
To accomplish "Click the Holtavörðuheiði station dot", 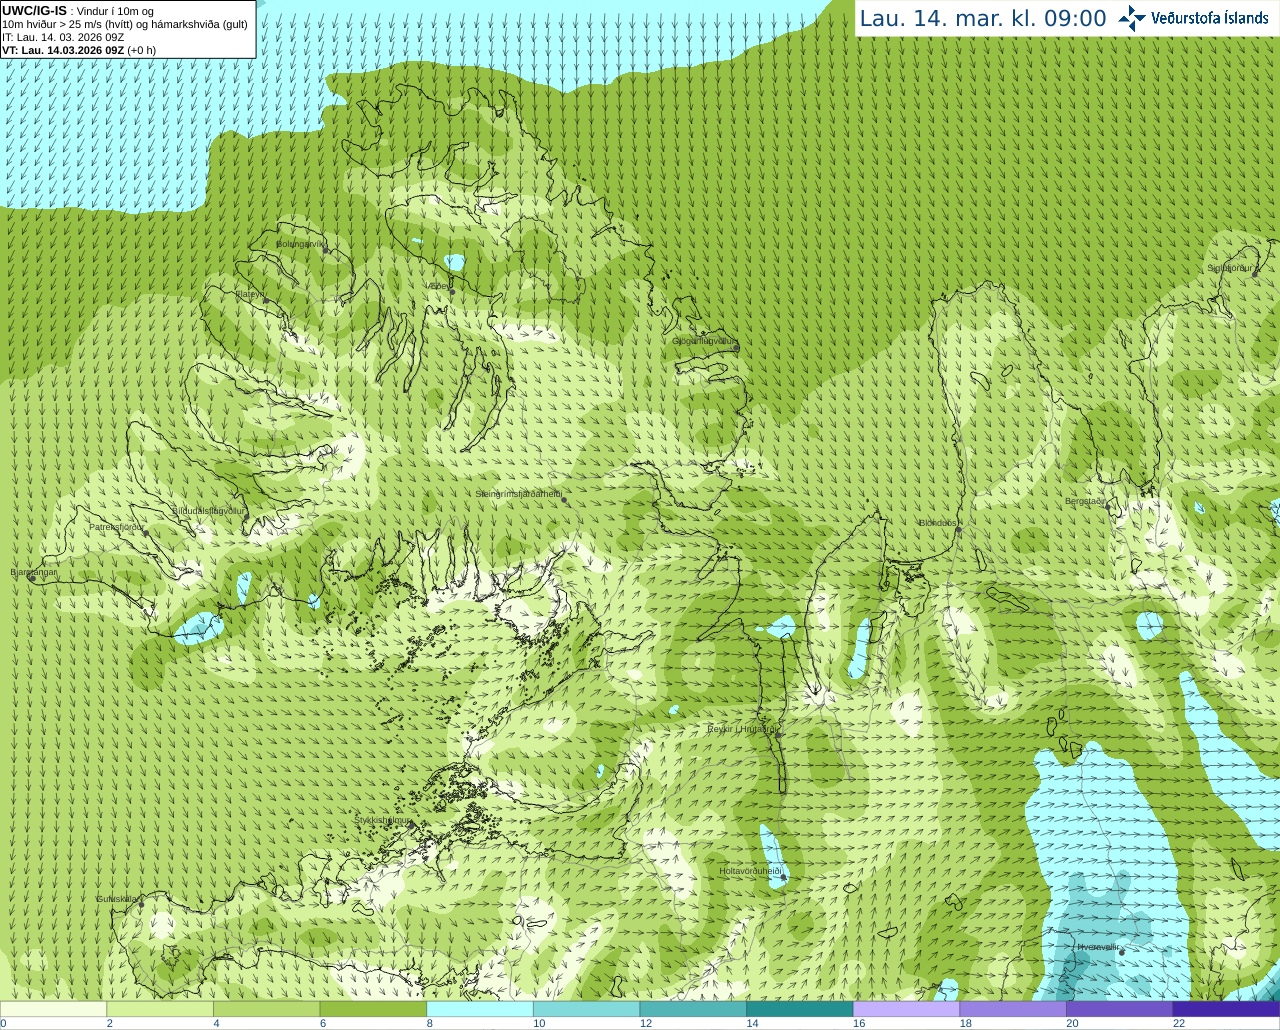I will pos(784,877).
